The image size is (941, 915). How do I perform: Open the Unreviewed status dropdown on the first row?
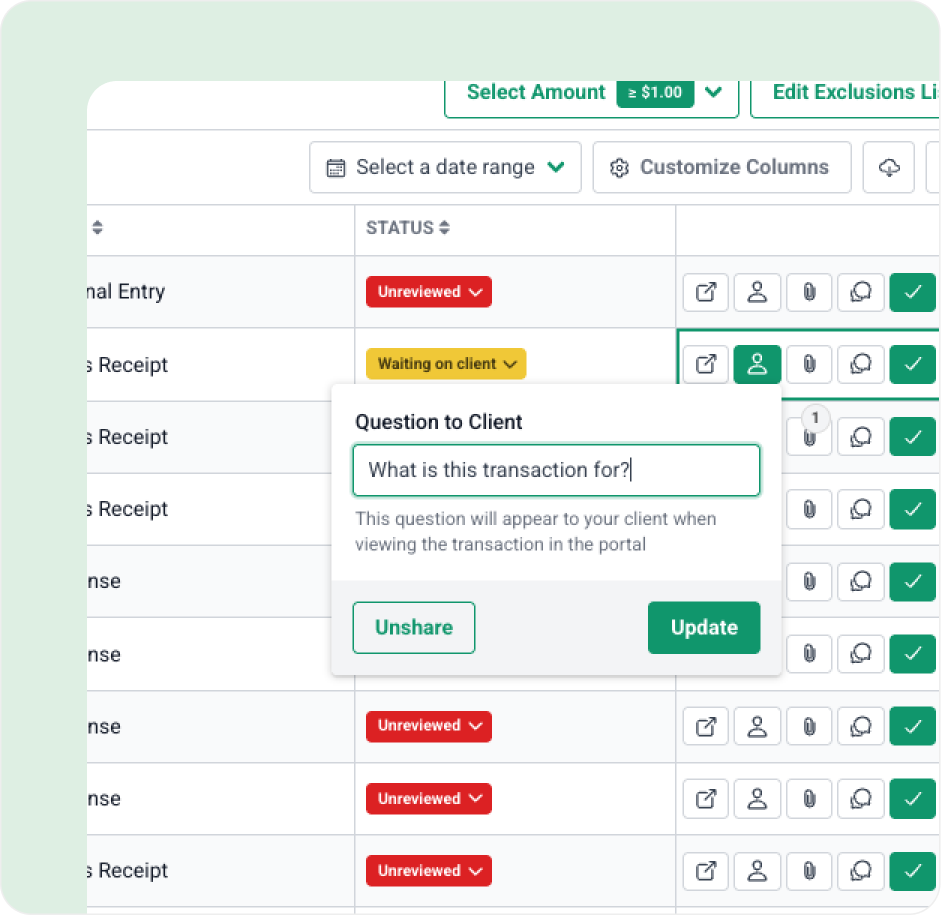[x=428, y=291]
